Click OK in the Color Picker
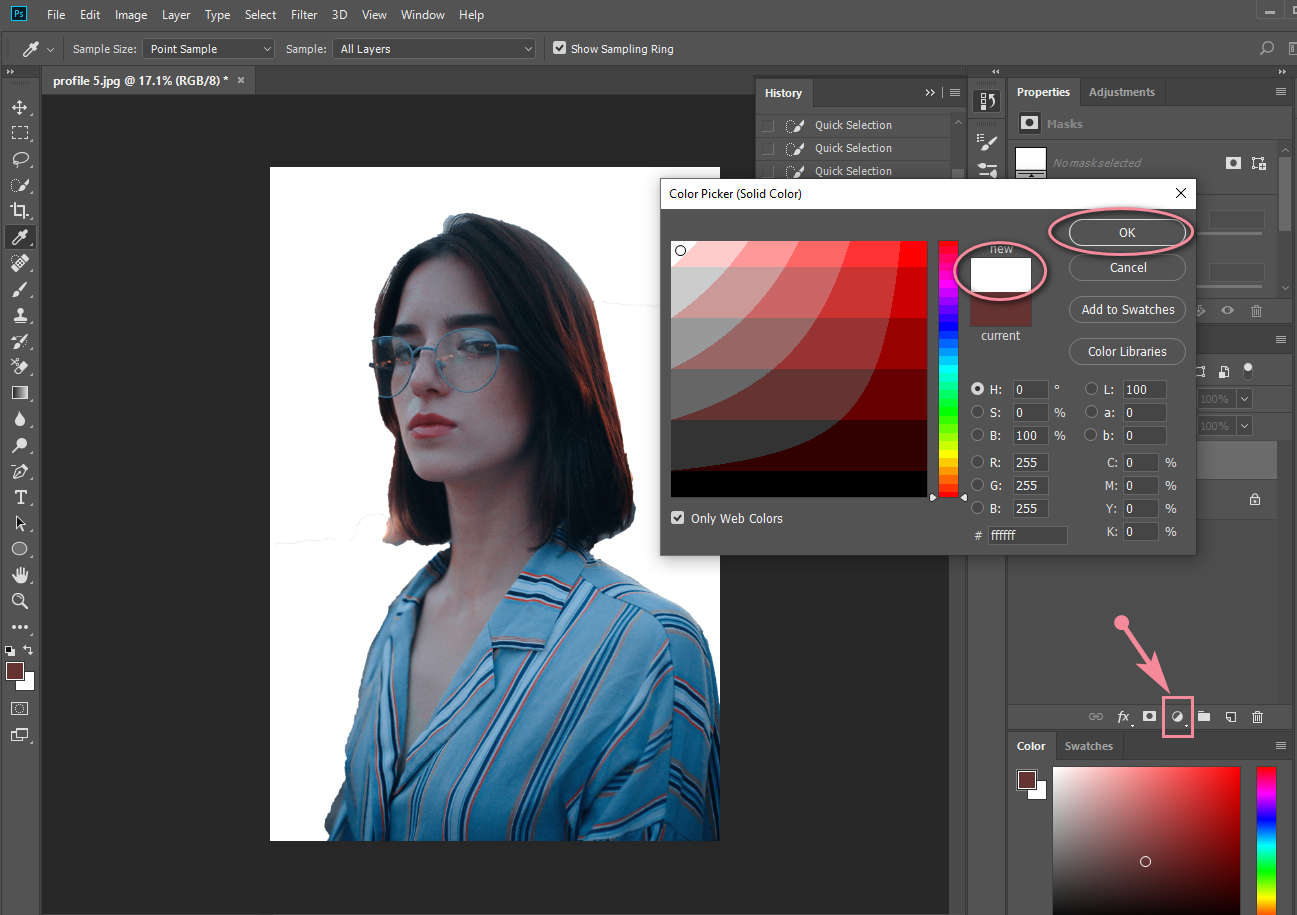Image resolution: width=1297 pixels, height=915 pixels. tap(1127, 232)
